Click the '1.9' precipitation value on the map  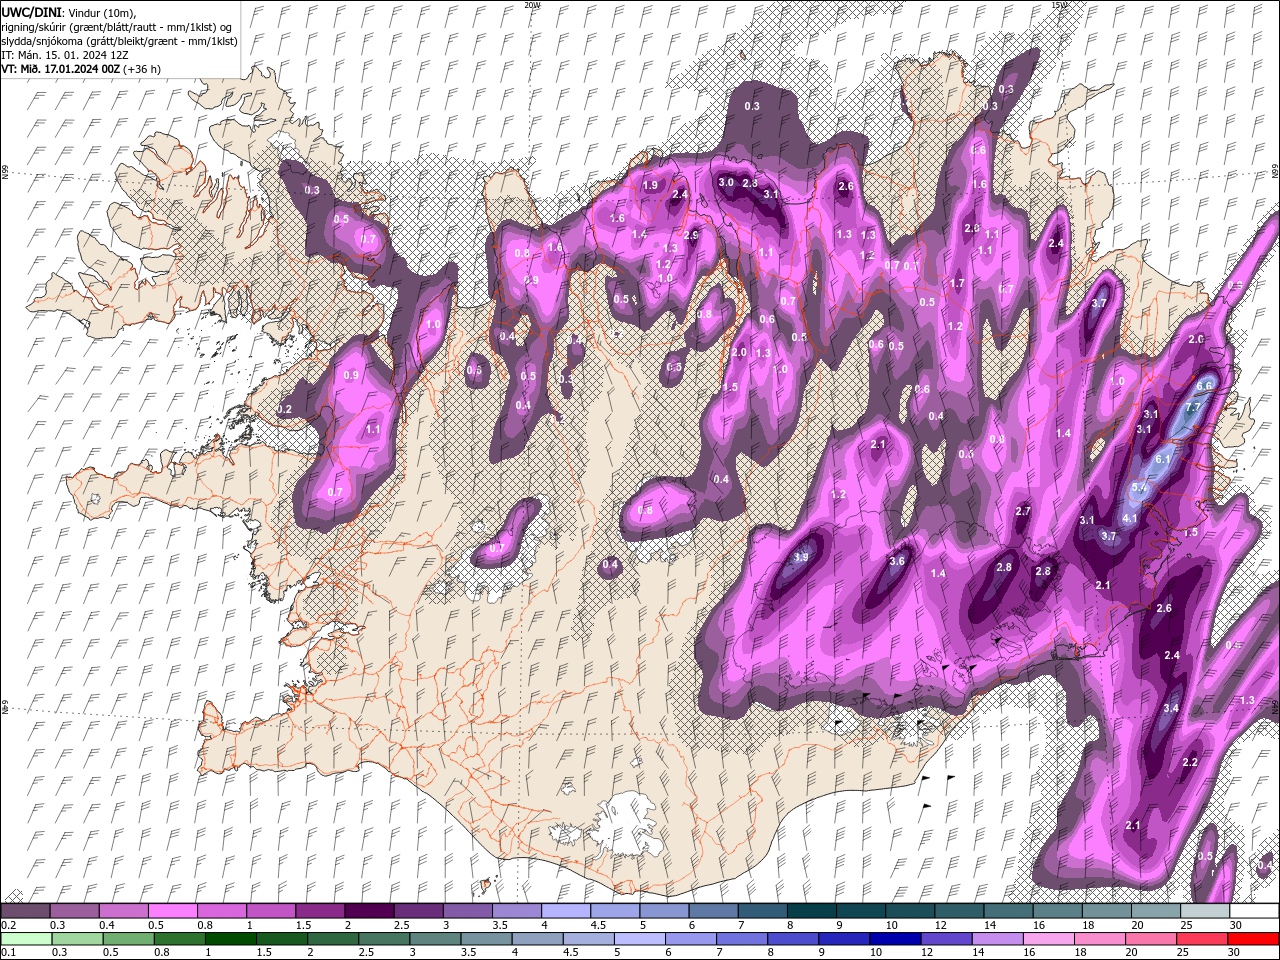pos(650,186)
